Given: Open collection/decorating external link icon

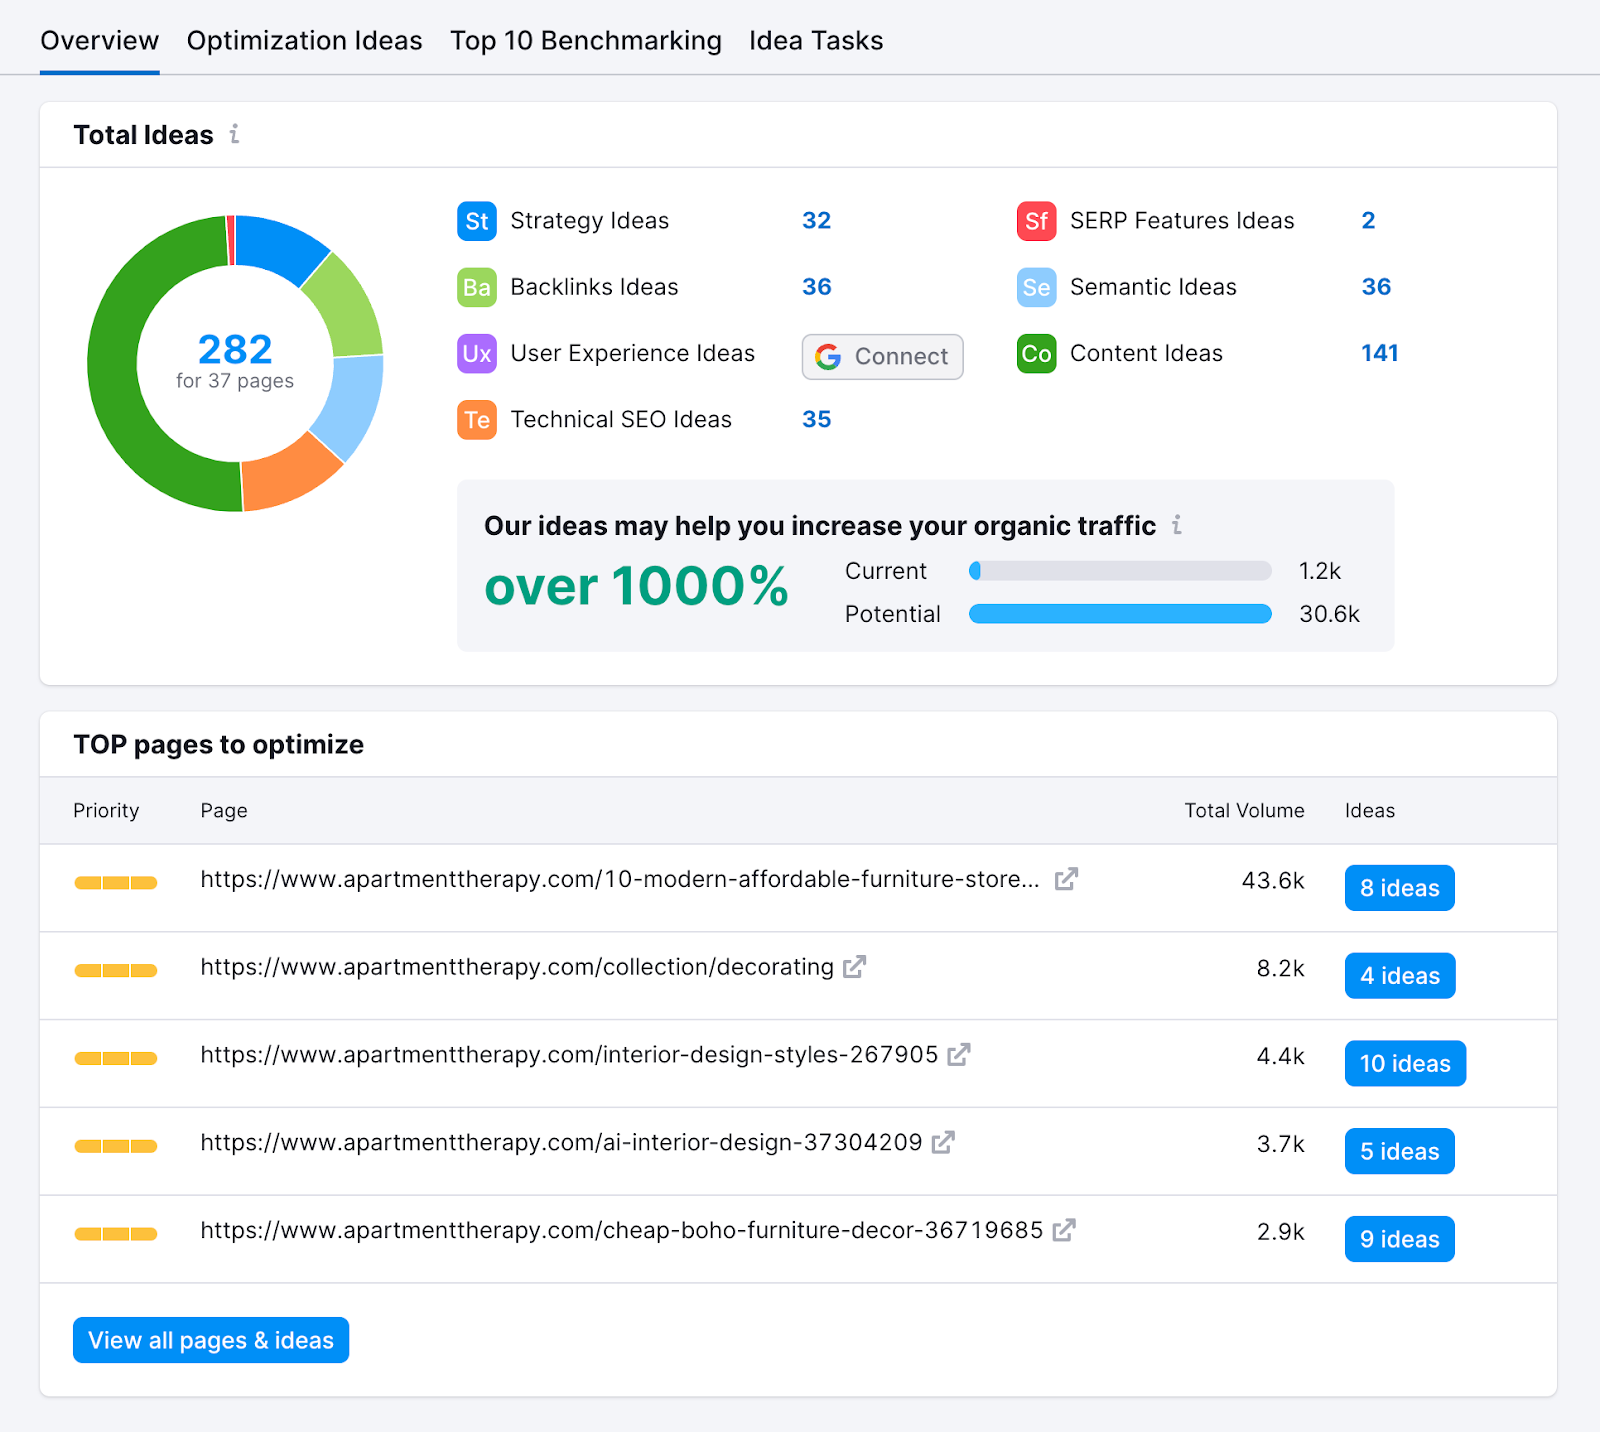Looking at the screenshot, I should point(854,967).
